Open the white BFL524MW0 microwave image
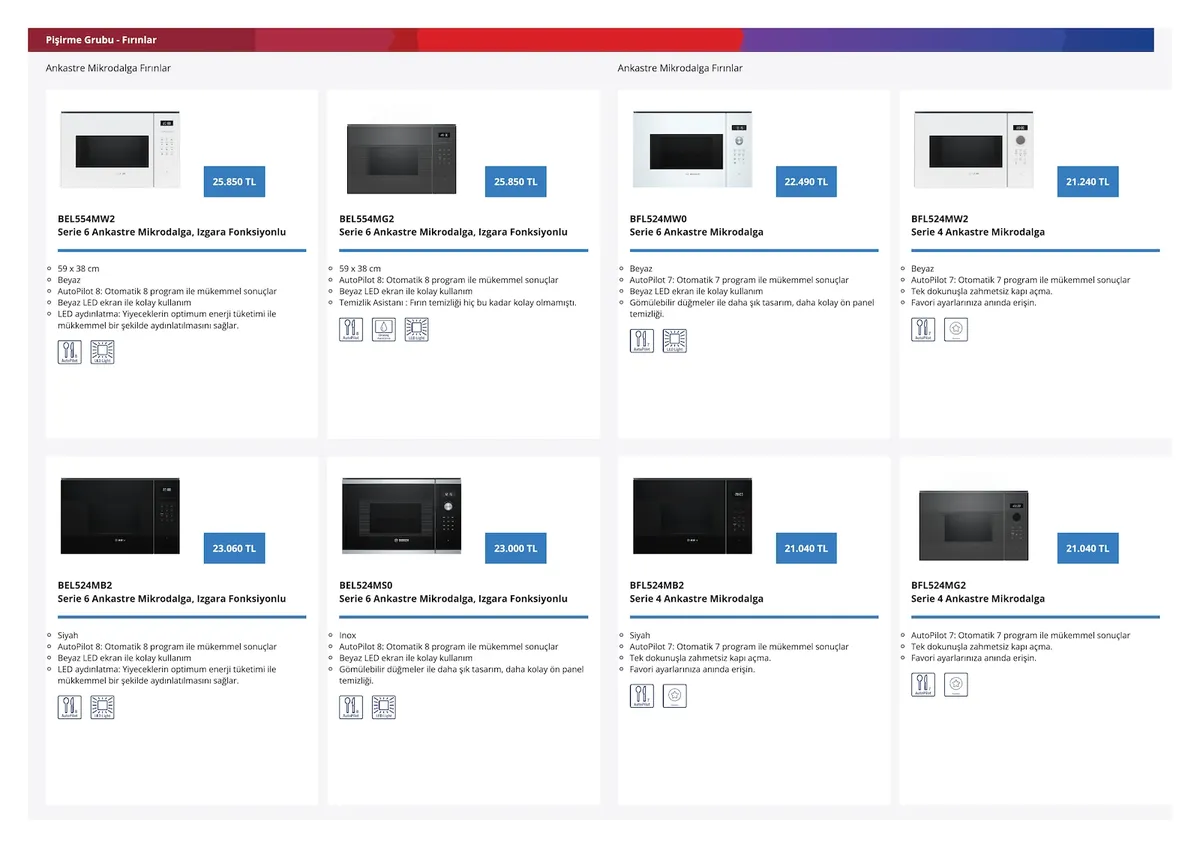 point(692,148)
